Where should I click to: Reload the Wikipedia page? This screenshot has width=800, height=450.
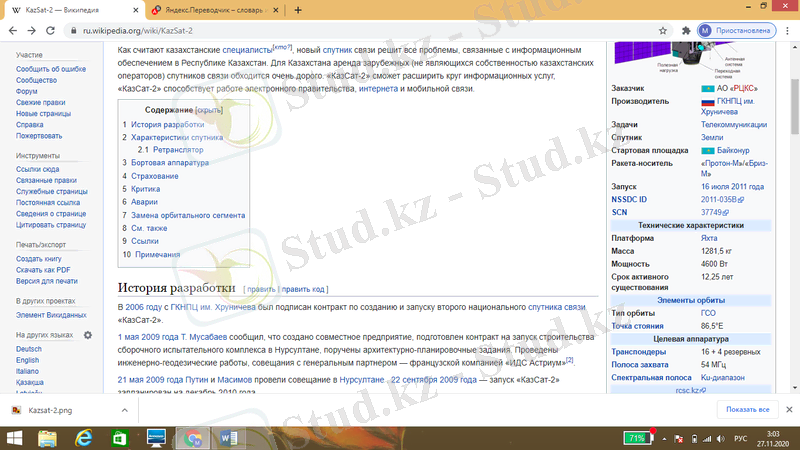(x=50, y=31)
